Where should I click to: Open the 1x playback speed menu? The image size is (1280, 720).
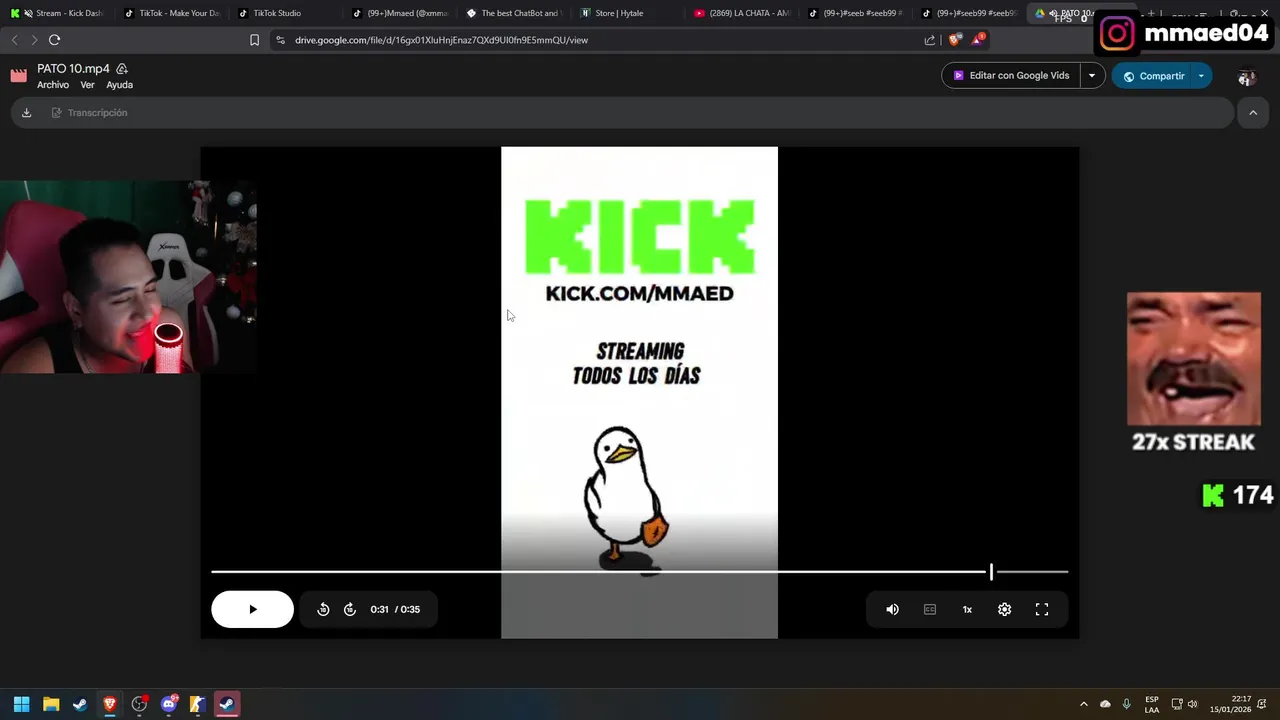pyautogui.click(x=967, y=609)
